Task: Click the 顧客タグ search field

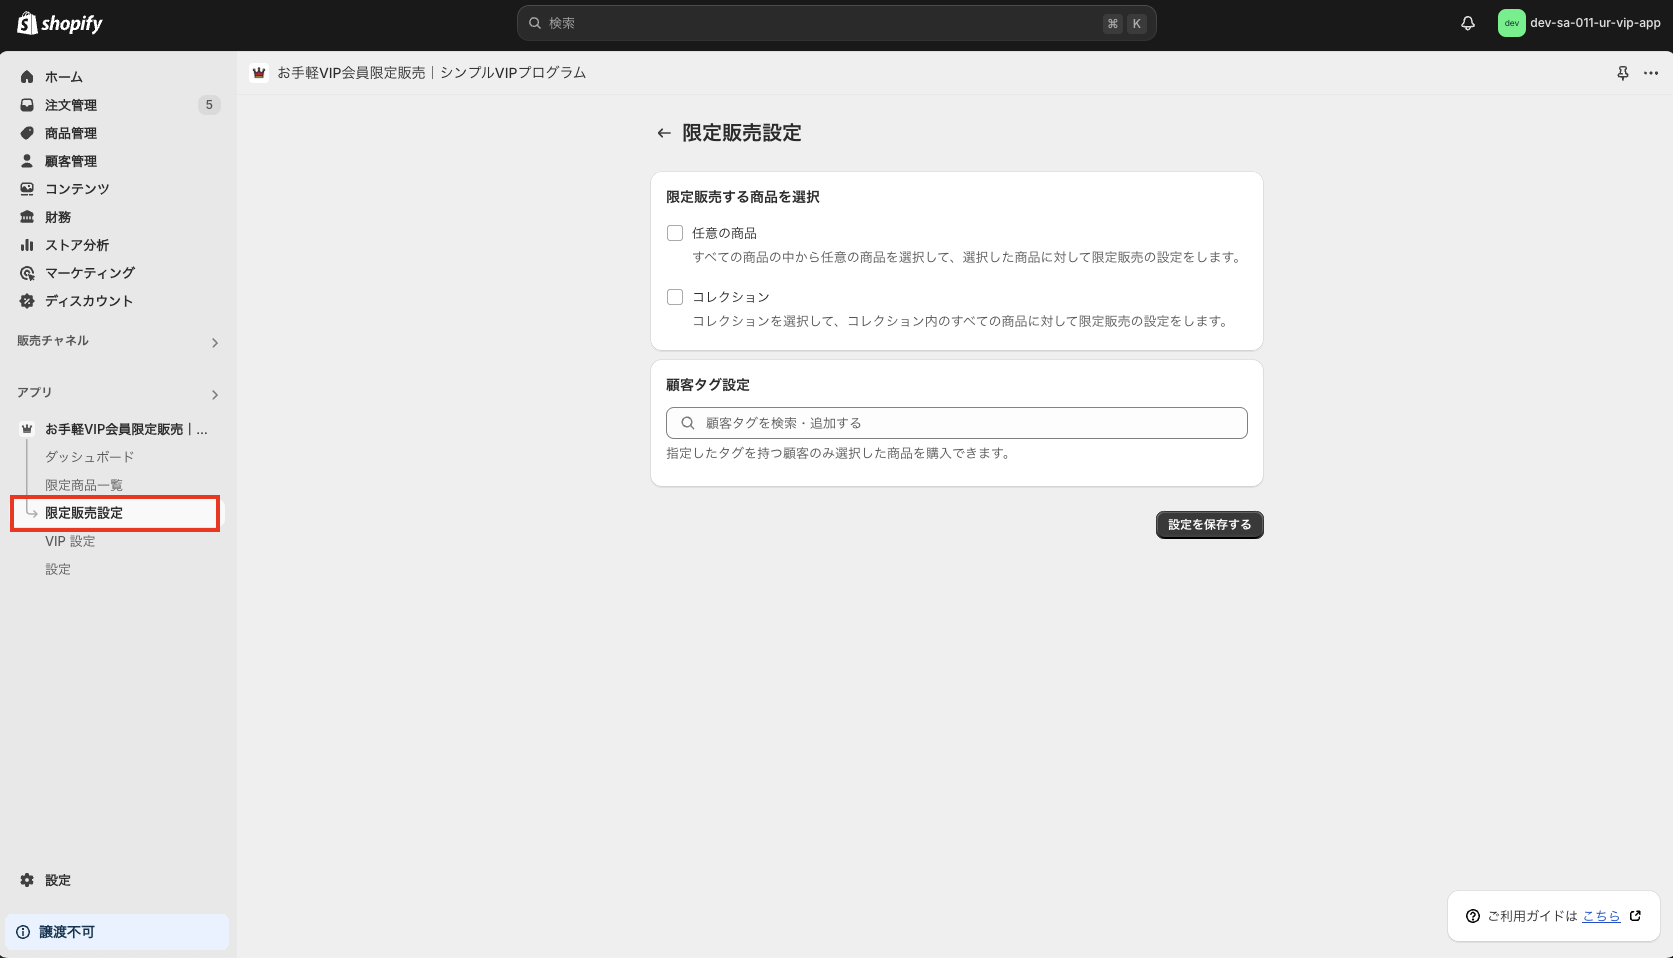Action: 956,422
